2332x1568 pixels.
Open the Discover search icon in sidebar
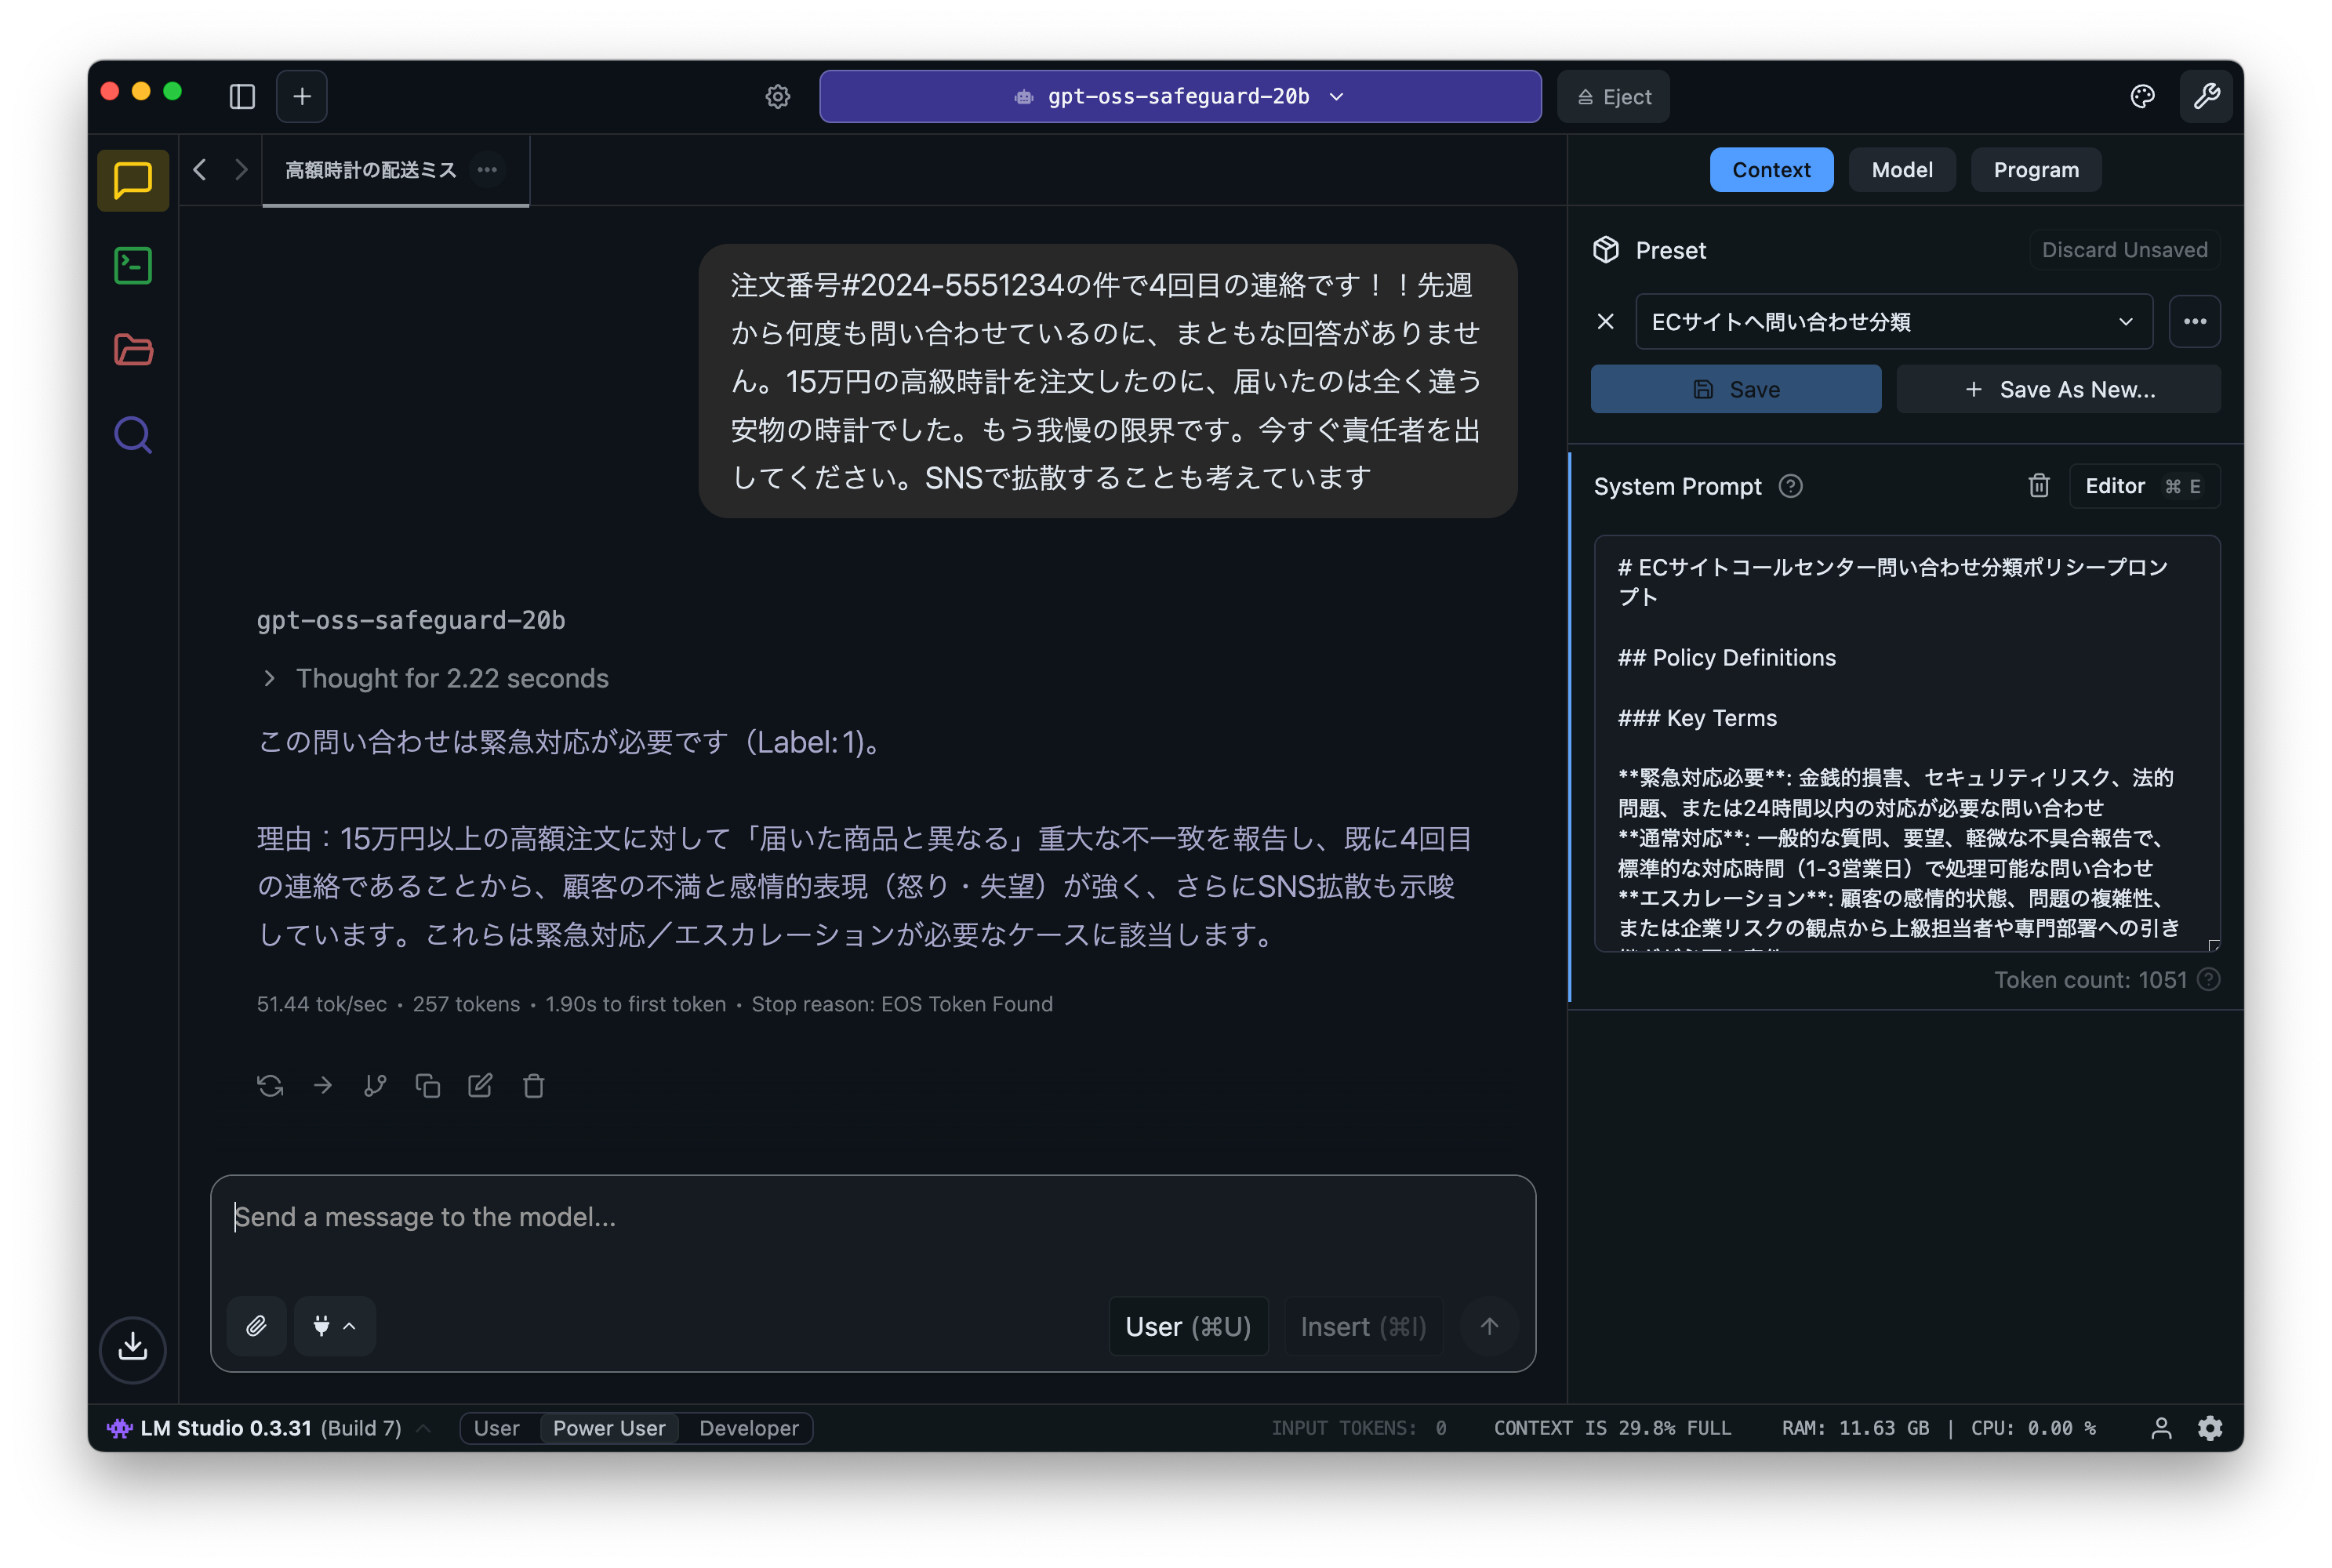point(133,435)
